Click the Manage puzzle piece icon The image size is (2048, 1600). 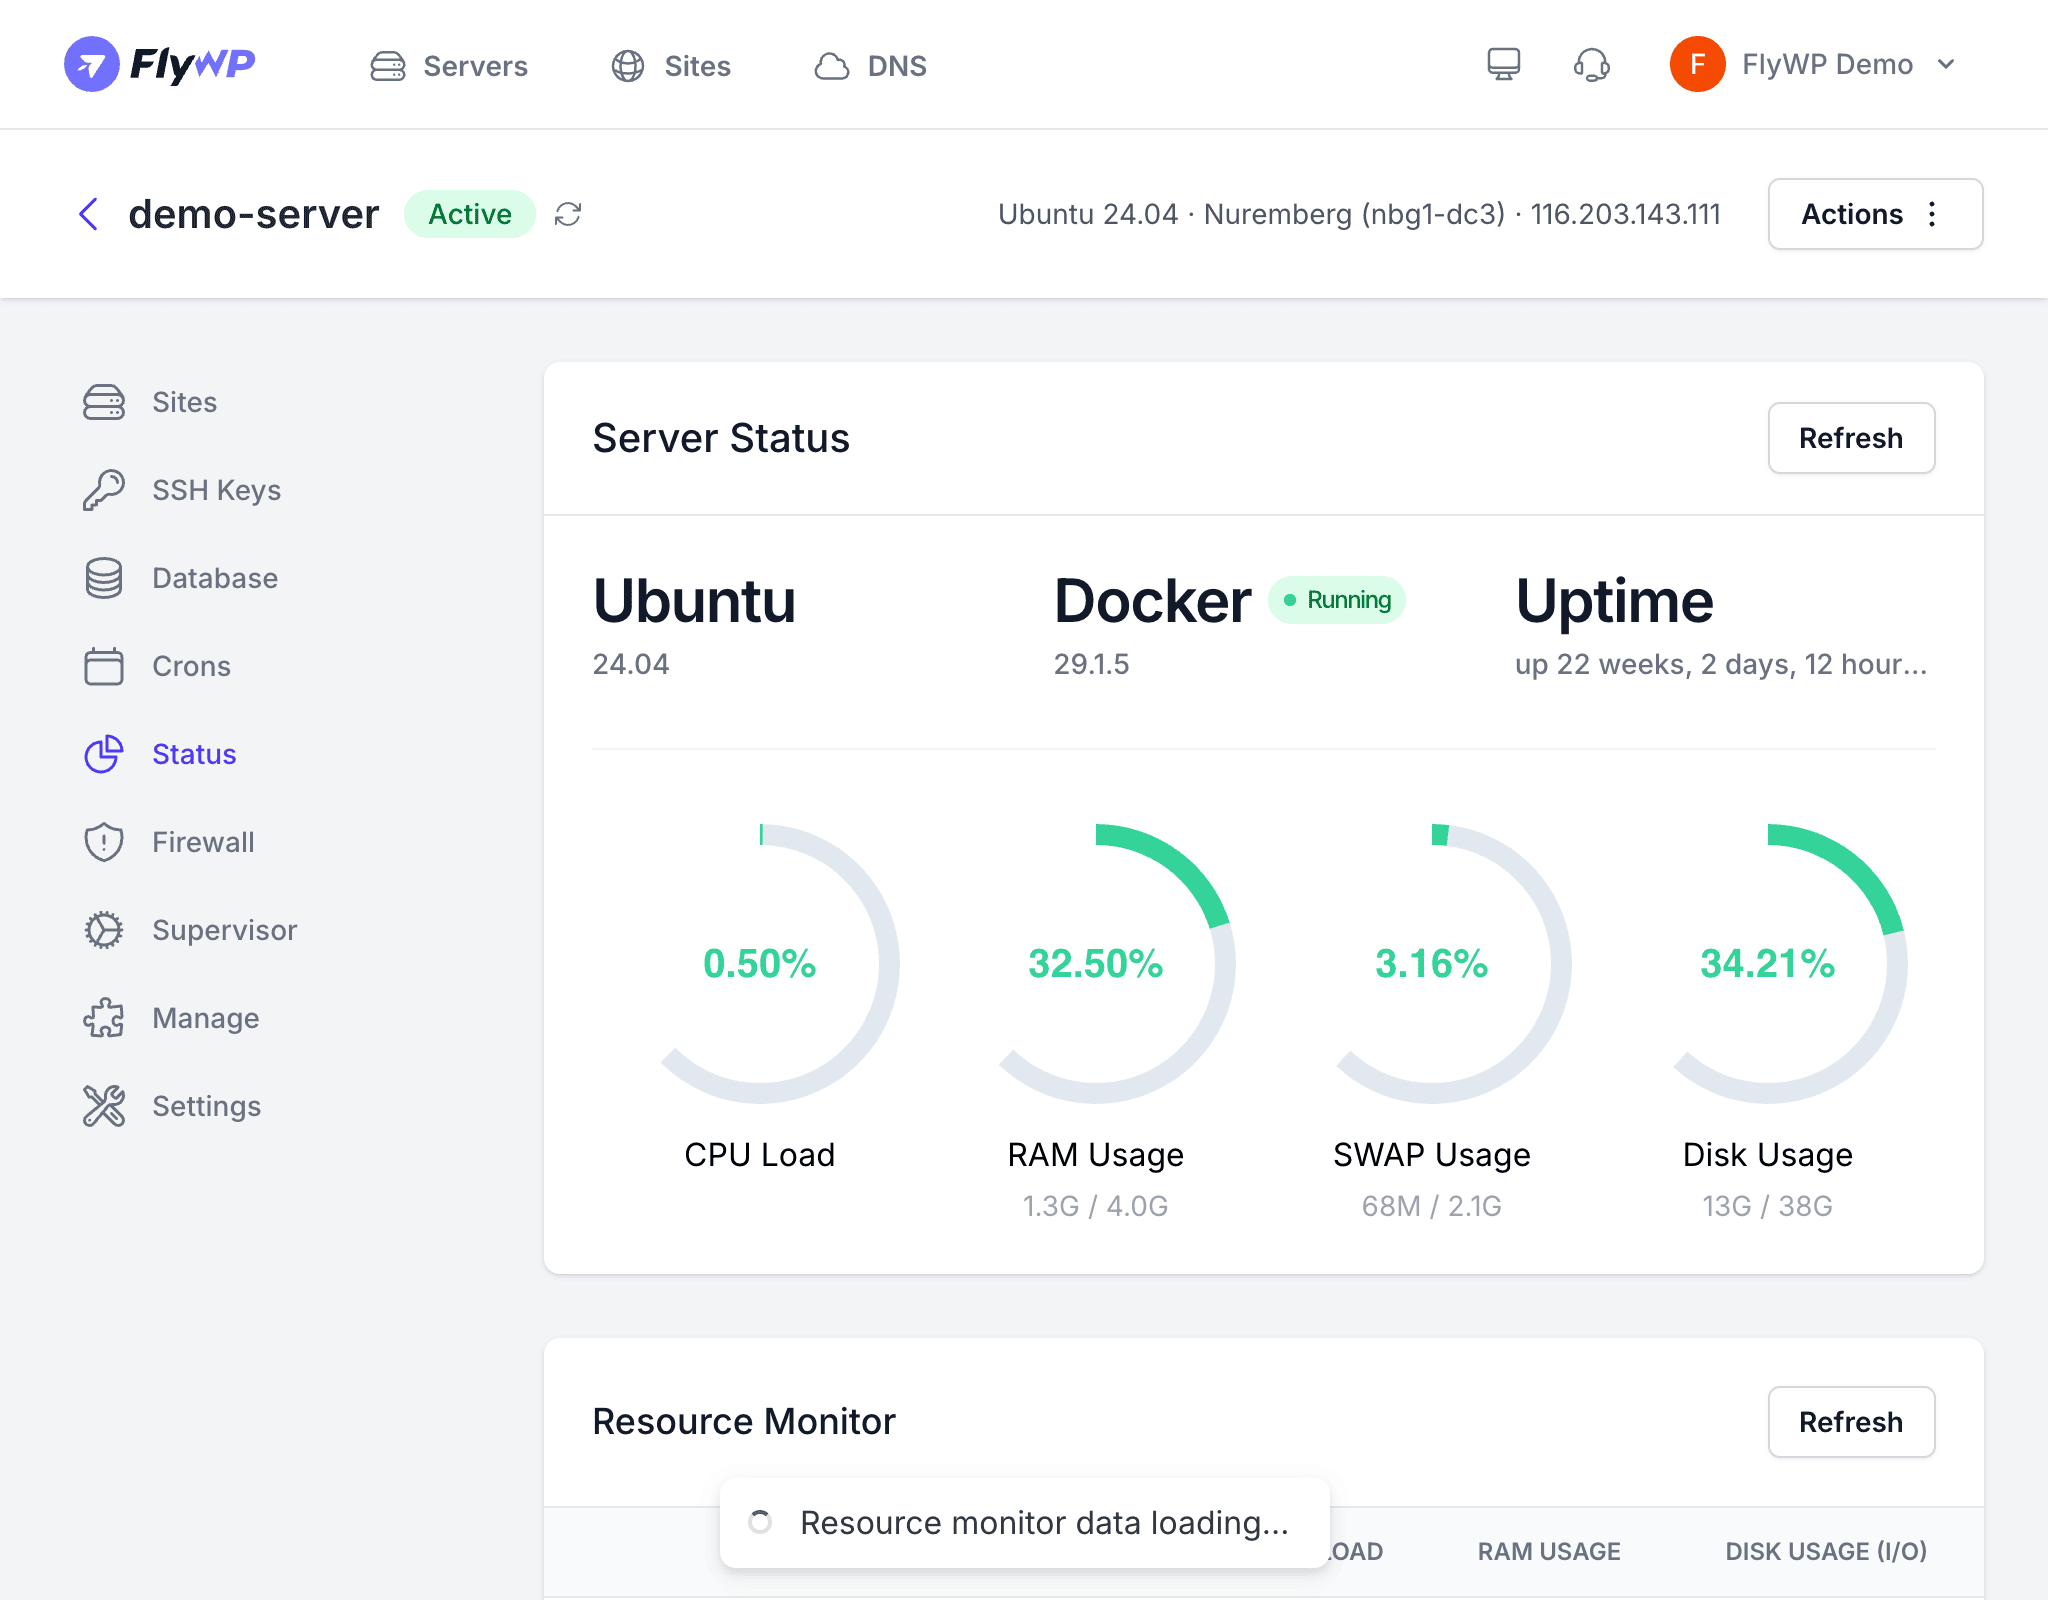tap(104, 1018)
